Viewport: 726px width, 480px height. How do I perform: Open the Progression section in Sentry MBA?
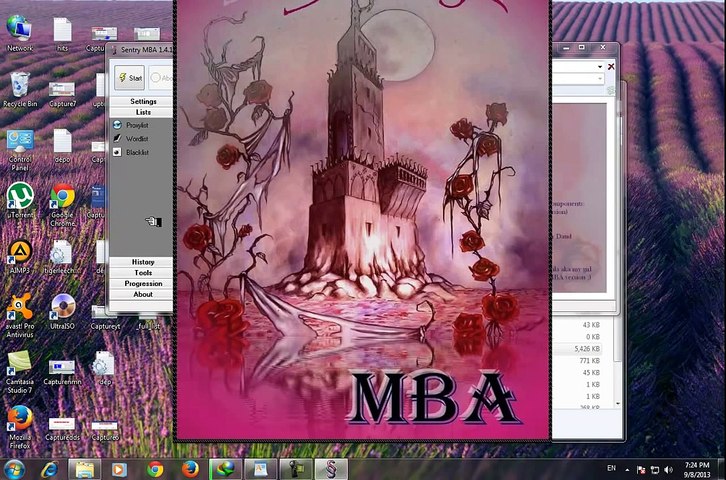141,283
